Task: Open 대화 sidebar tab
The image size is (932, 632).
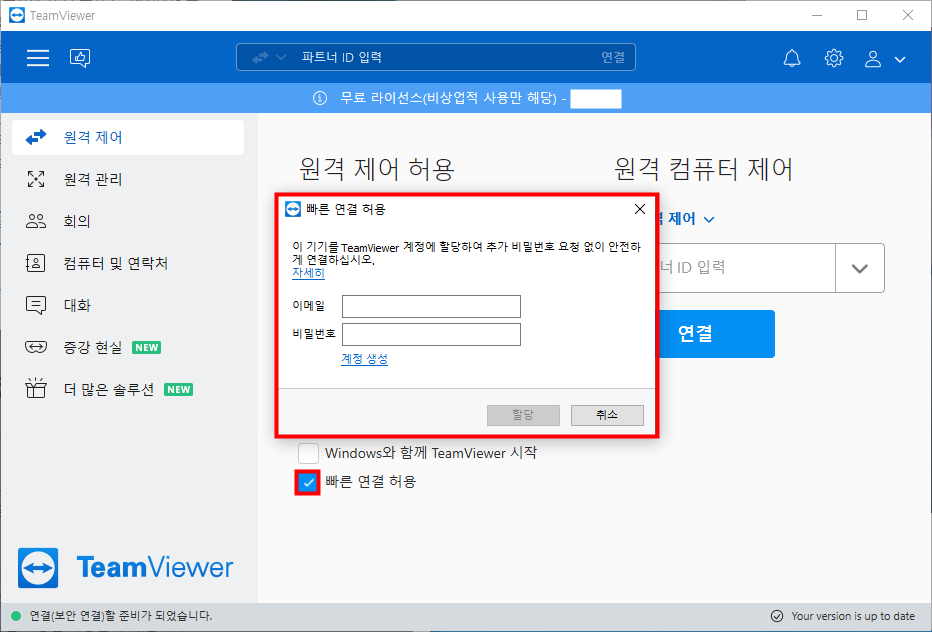Action: (x=128, y=305)
